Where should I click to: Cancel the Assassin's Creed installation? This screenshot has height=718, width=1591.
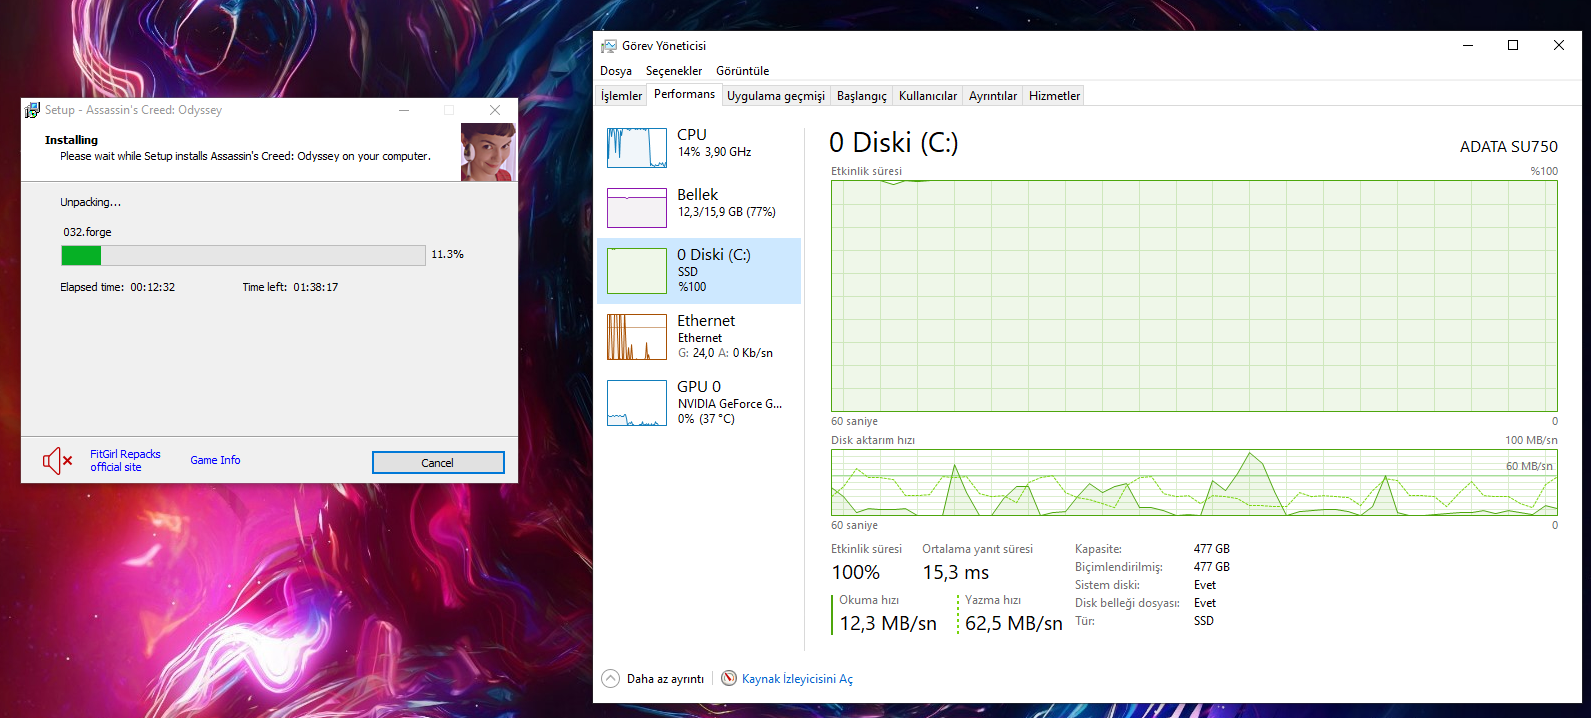click(438, 463)
